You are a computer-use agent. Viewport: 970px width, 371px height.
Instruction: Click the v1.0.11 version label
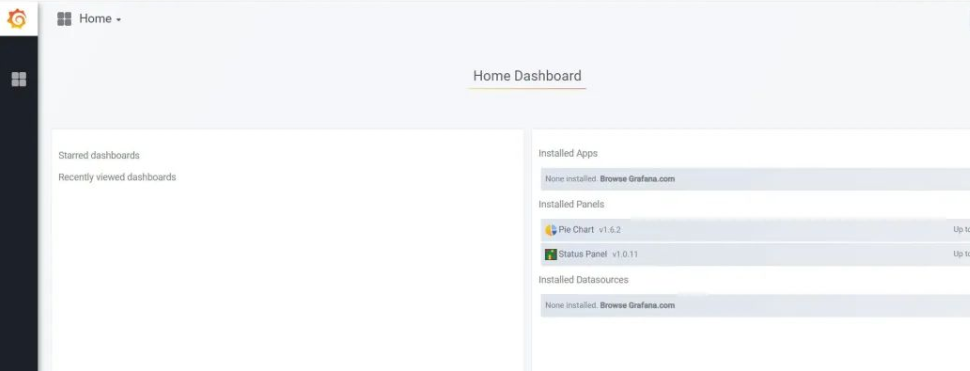pyautogui.click(x=625, y=254)
